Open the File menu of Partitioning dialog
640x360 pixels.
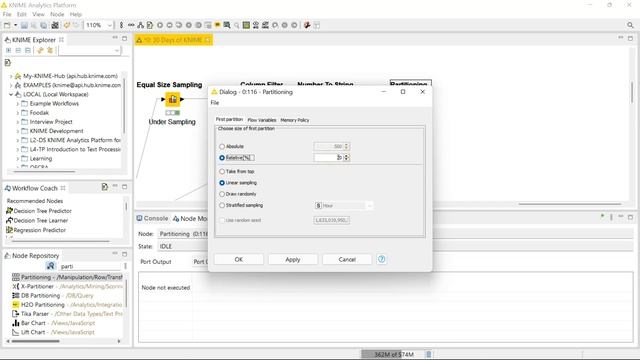pyautogui.click(x=215, y=103)
